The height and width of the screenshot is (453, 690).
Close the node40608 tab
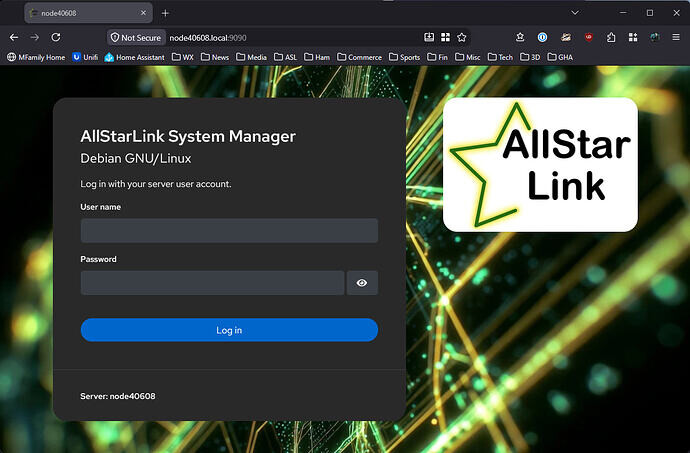[x=143, y=13]
